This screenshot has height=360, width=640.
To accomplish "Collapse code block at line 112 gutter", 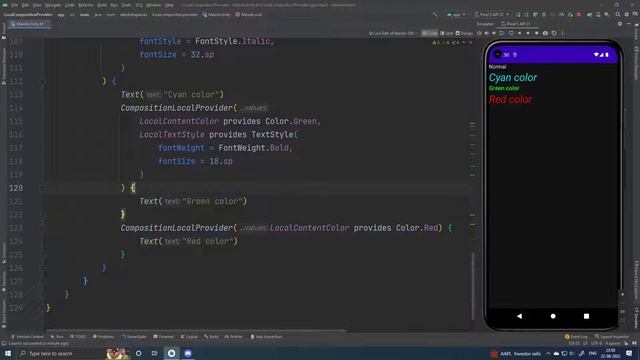I will click(x=42, y=81).
